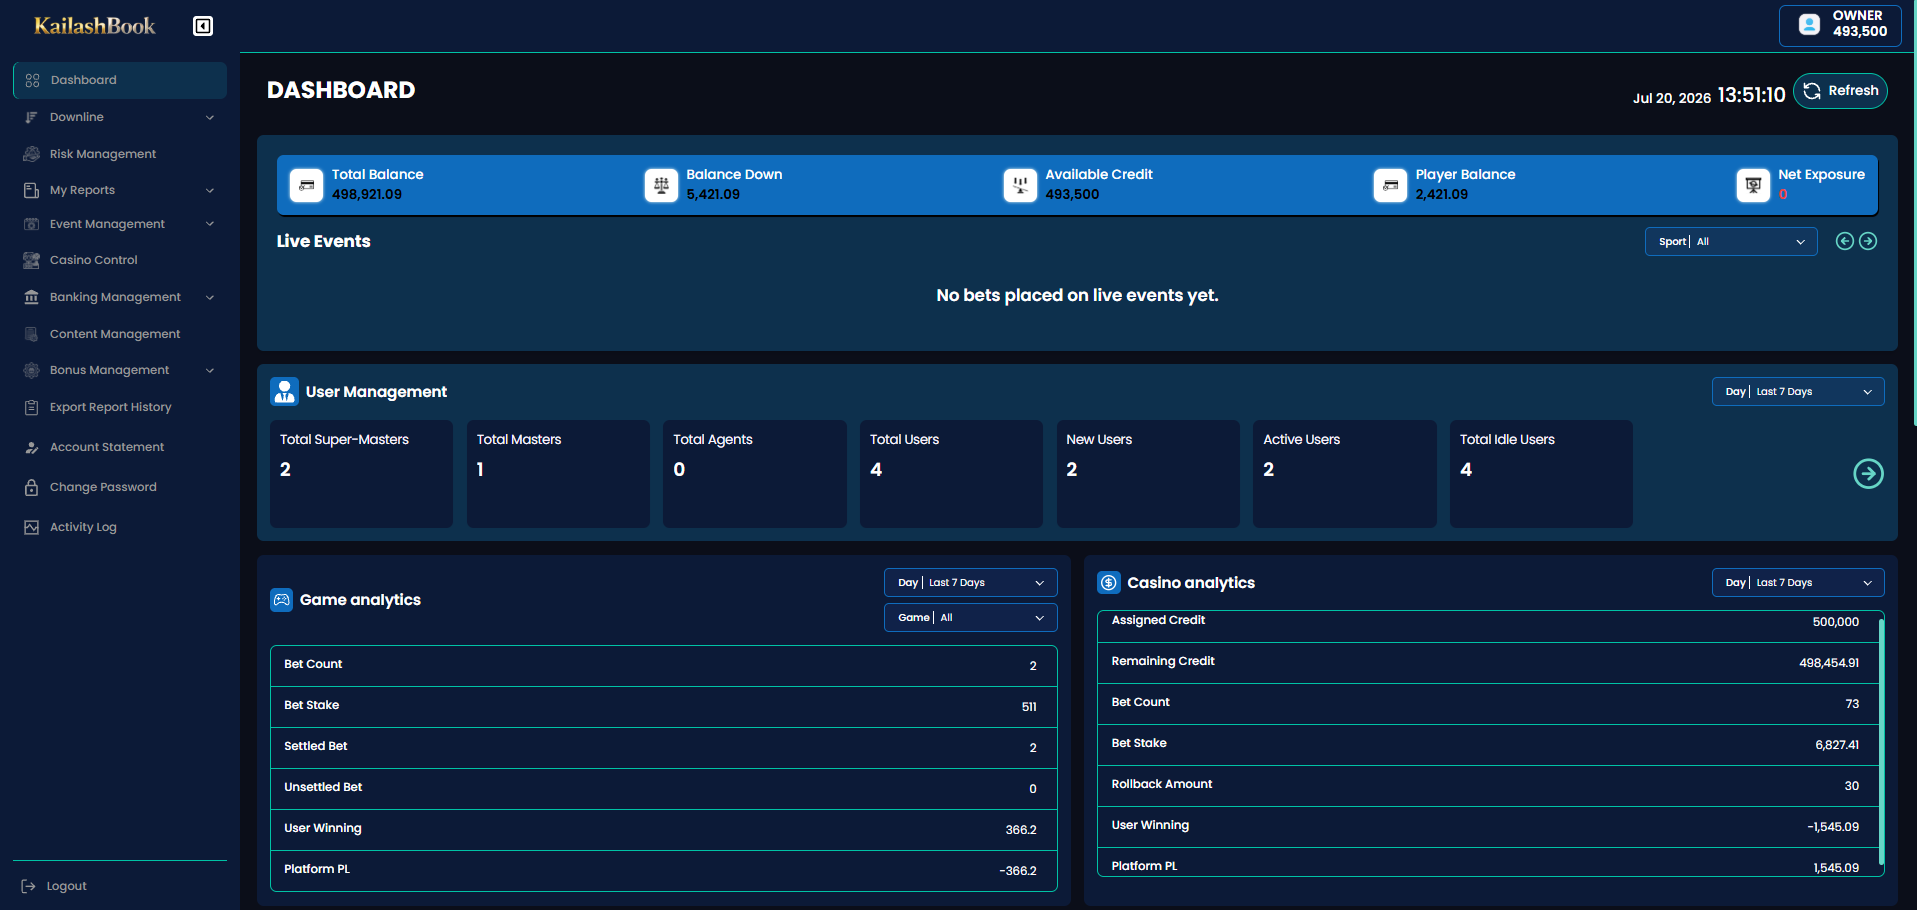Click the owner profile avatar icon
1917x910 pixels.
pyautogui.click(x=1809, y=24)
